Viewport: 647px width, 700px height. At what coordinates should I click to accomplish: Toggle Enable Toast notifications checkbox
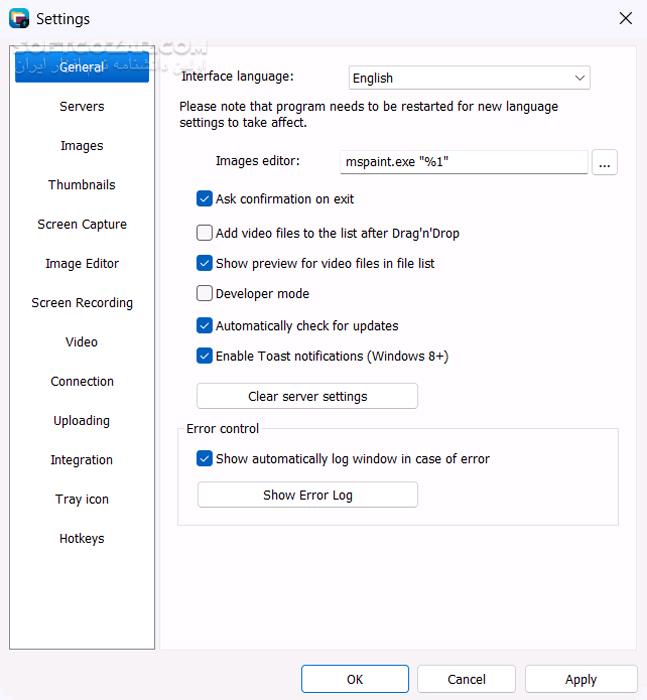tap(205, 356)
